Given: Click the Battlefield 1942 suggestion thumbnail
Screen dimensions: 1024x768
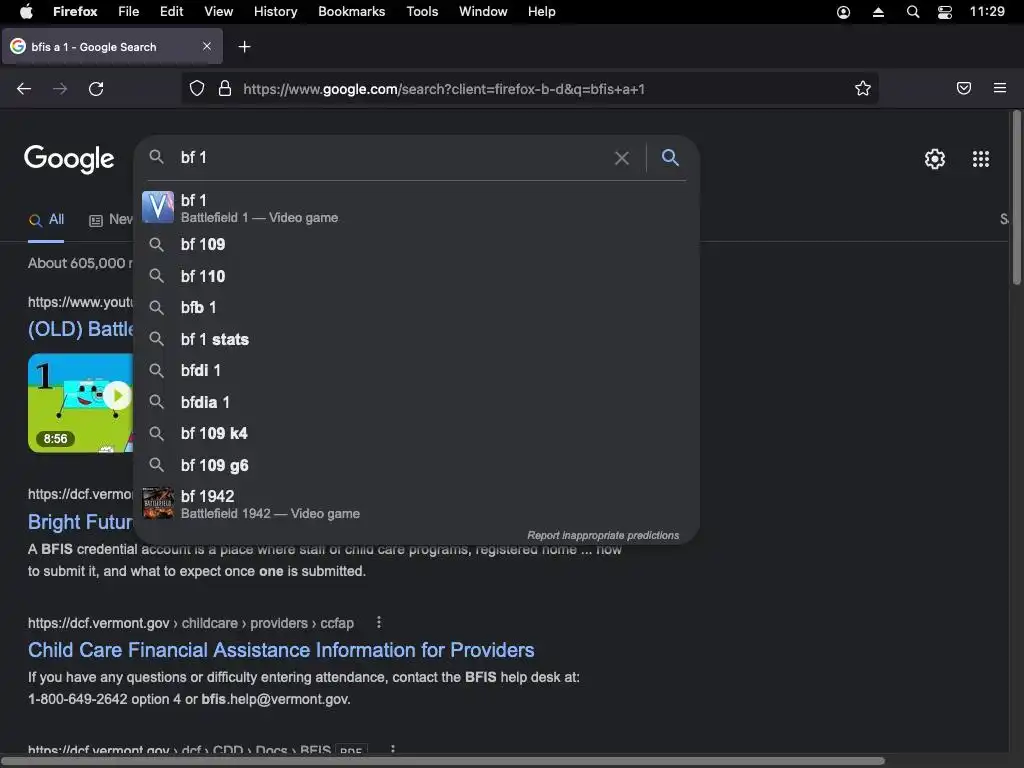Looking at the screenshot, I should tap(158, 504).
